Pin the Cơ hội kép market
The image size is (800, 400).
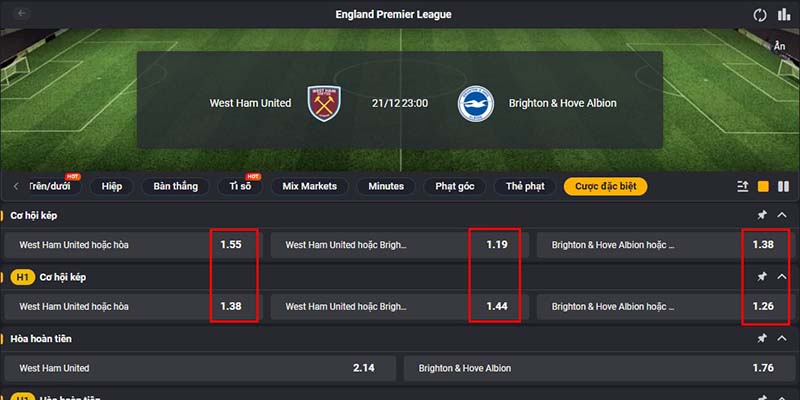click(x=762, y=215)
